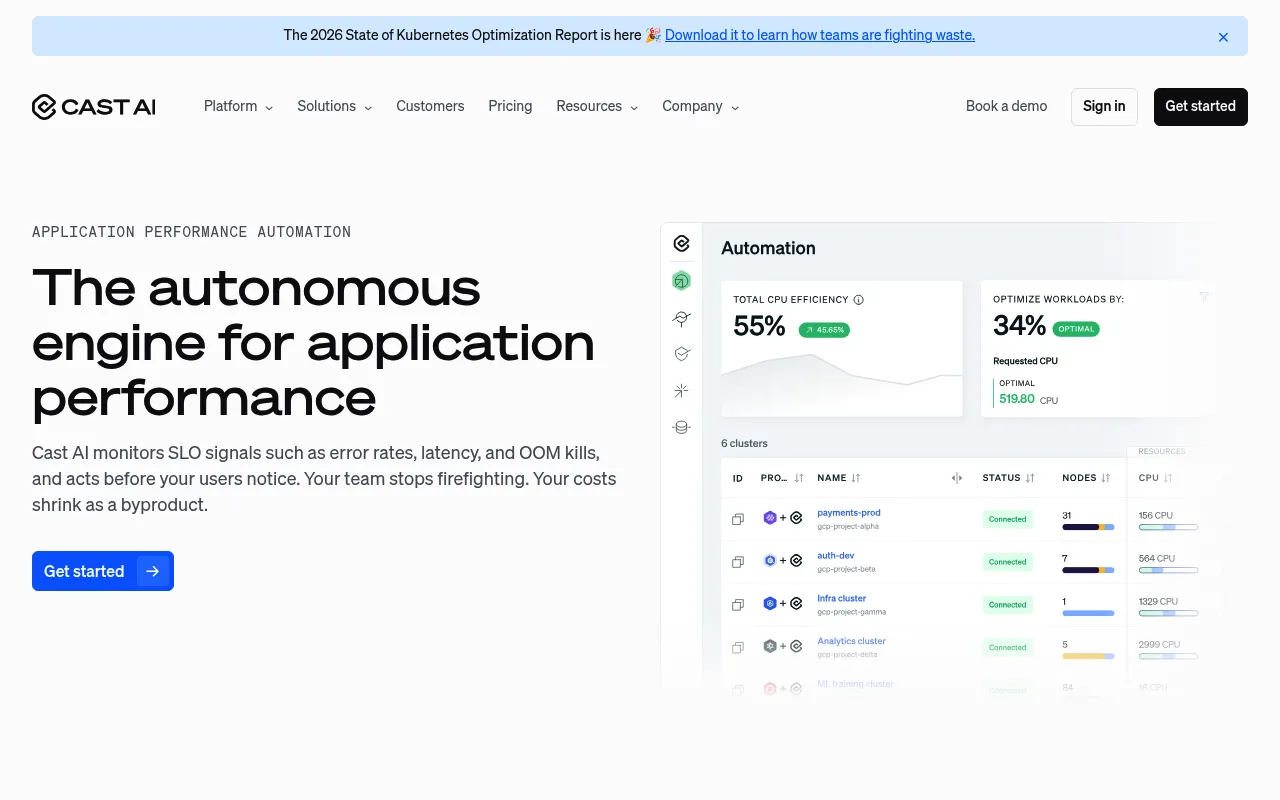Image resolution: width=1280 pixels, height=800 pixels.
Task: Click the 'gcp-project-alpha' project text
Action: click(x=849, y=526)
